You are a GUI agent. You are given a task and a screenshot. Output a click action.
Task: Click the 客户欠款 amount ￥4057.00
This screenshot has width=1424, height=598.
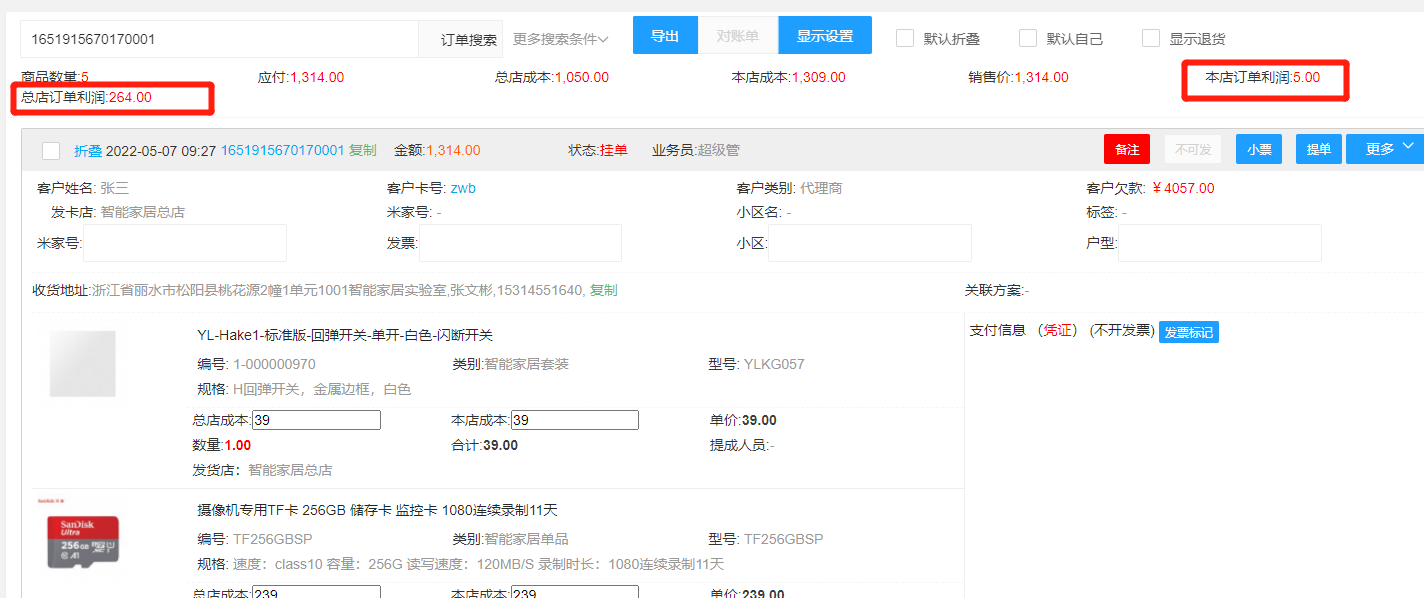[x=1183, y=188]
